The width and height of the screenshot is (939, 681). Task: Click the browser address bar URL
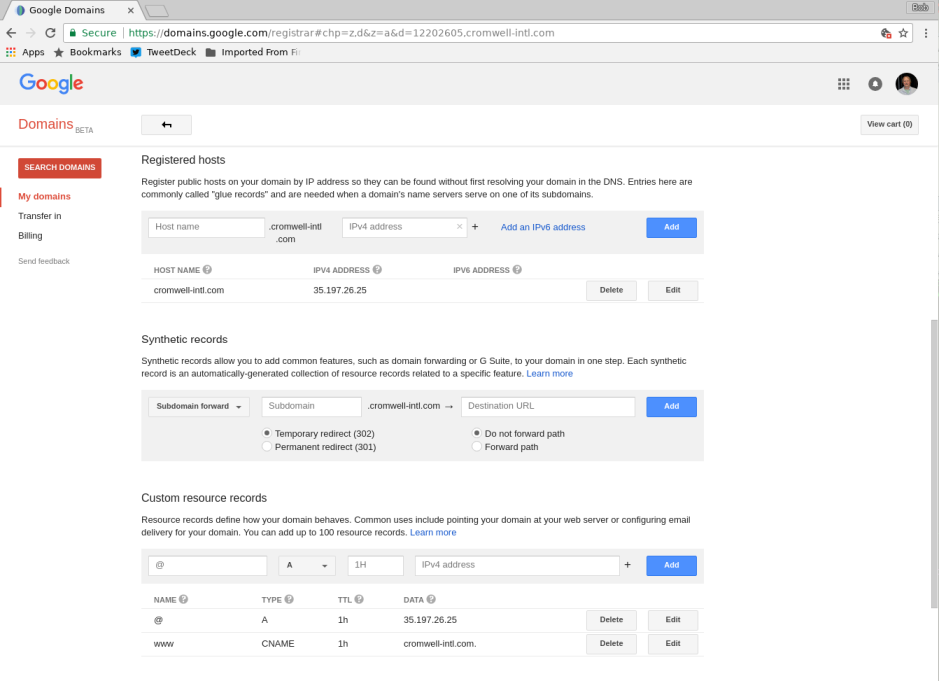[341, 33]
